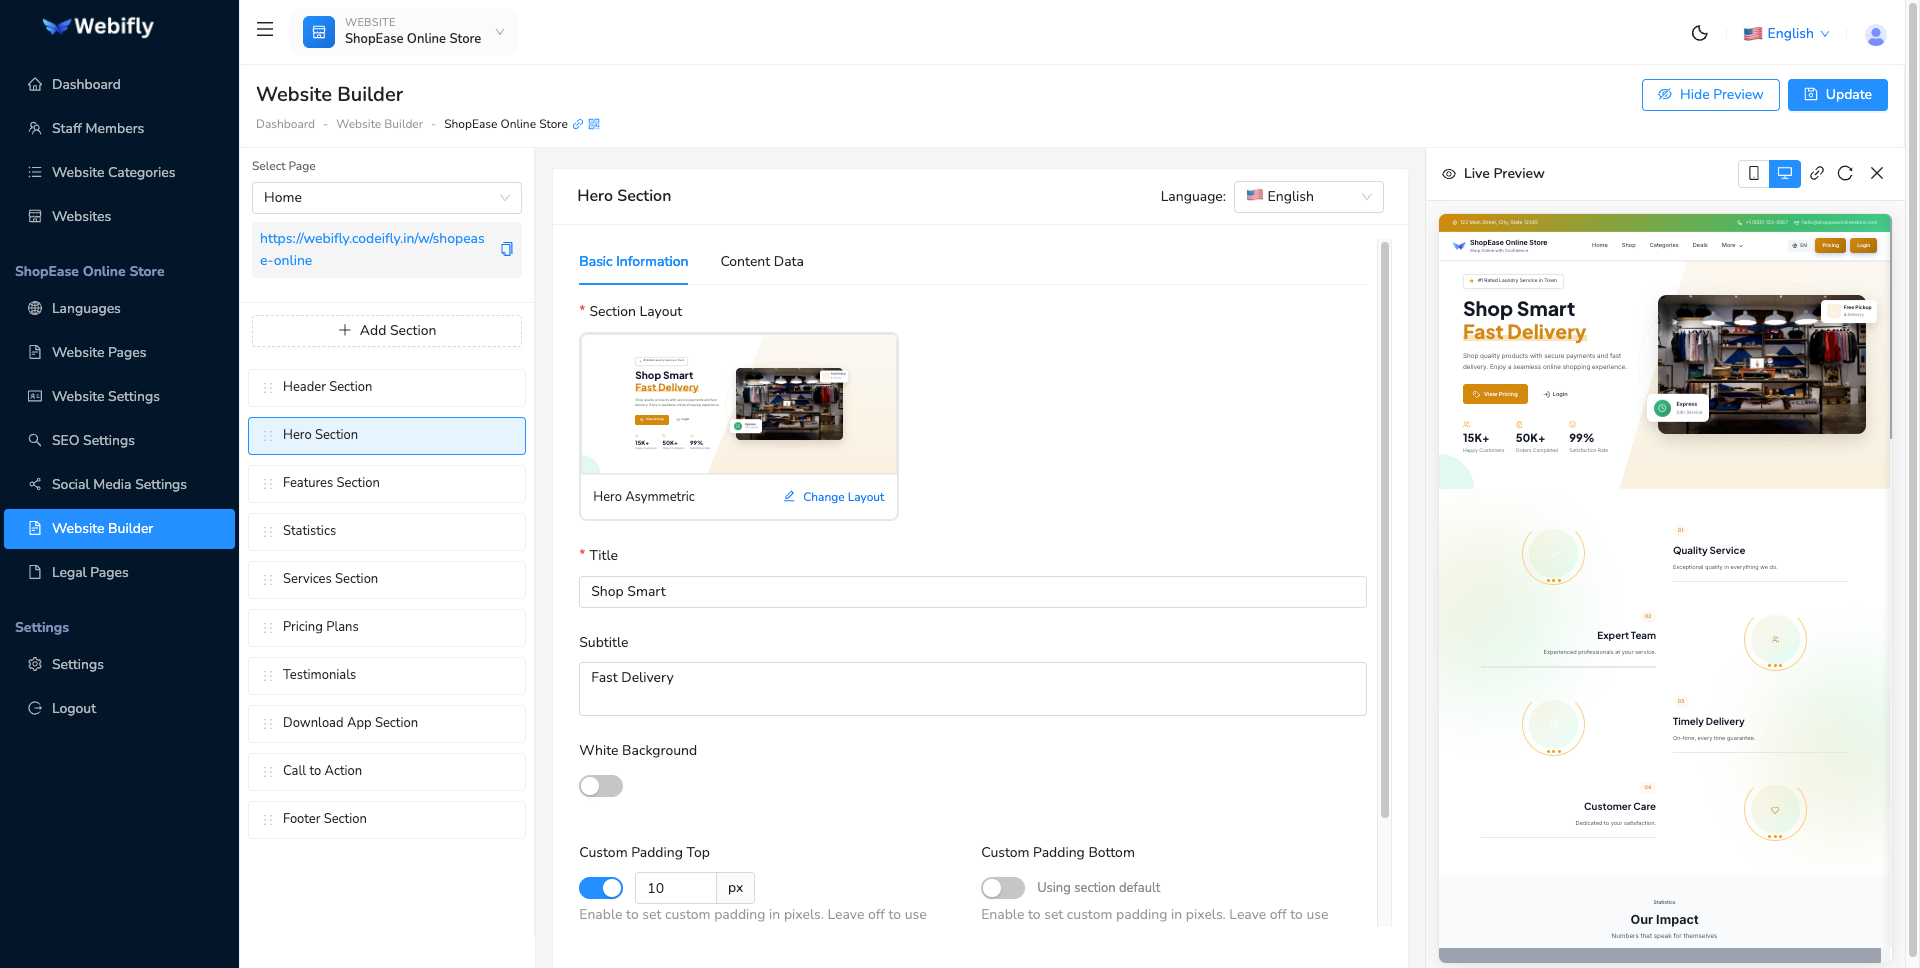Click the Update button
Viewport: 1920px width, 968px height.
[x=1837, y=94]
